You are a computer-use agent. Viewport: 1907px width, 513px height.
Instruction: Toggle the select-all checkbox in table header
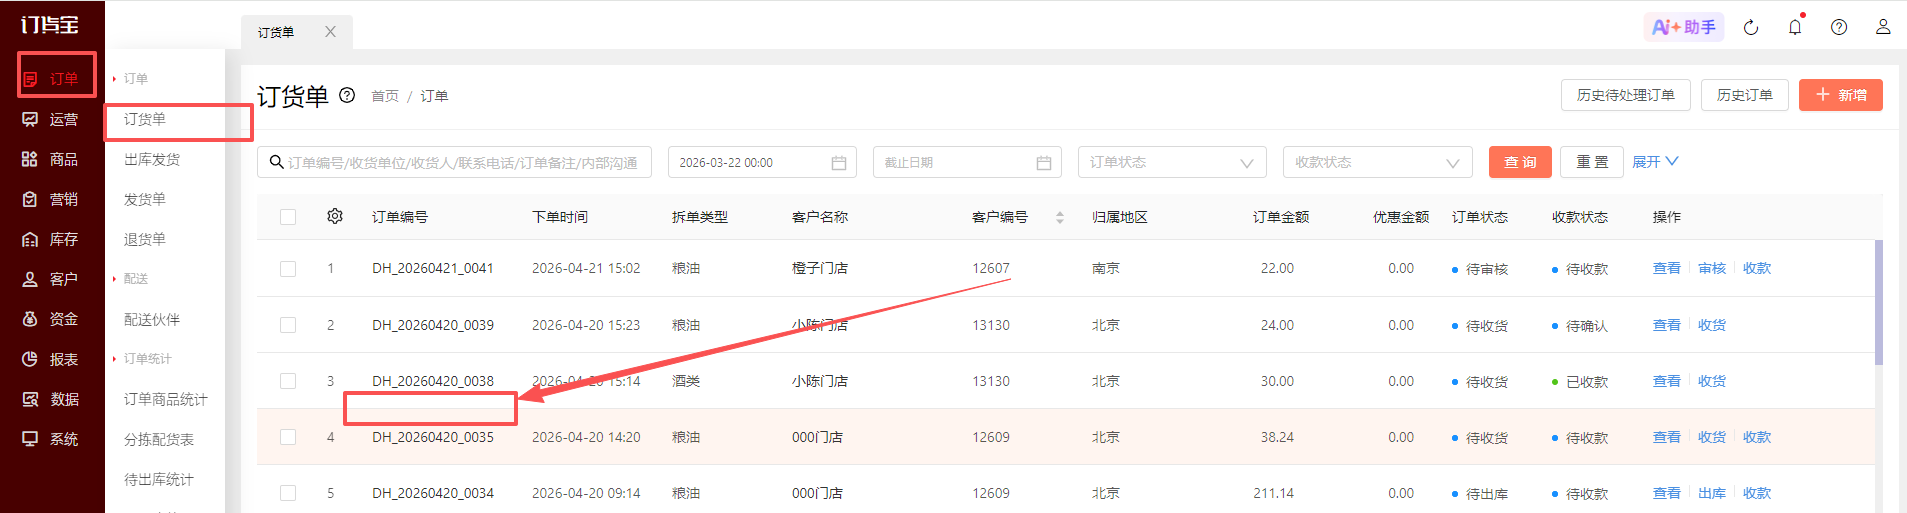(288, 217)
